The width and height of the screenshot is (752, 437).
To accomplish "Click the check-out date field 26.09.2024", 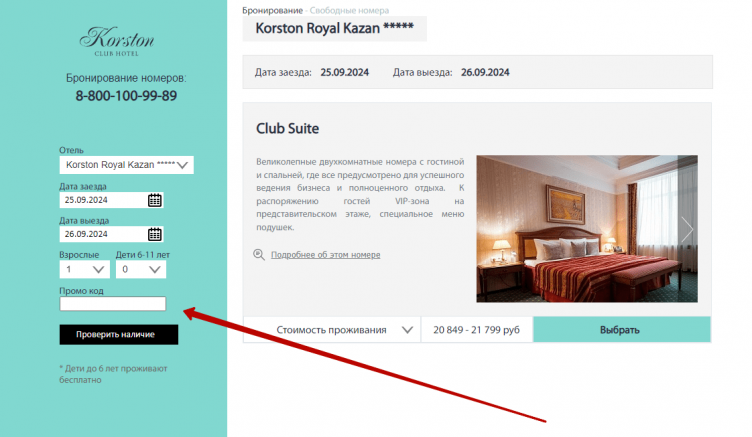I will (103, 234).
